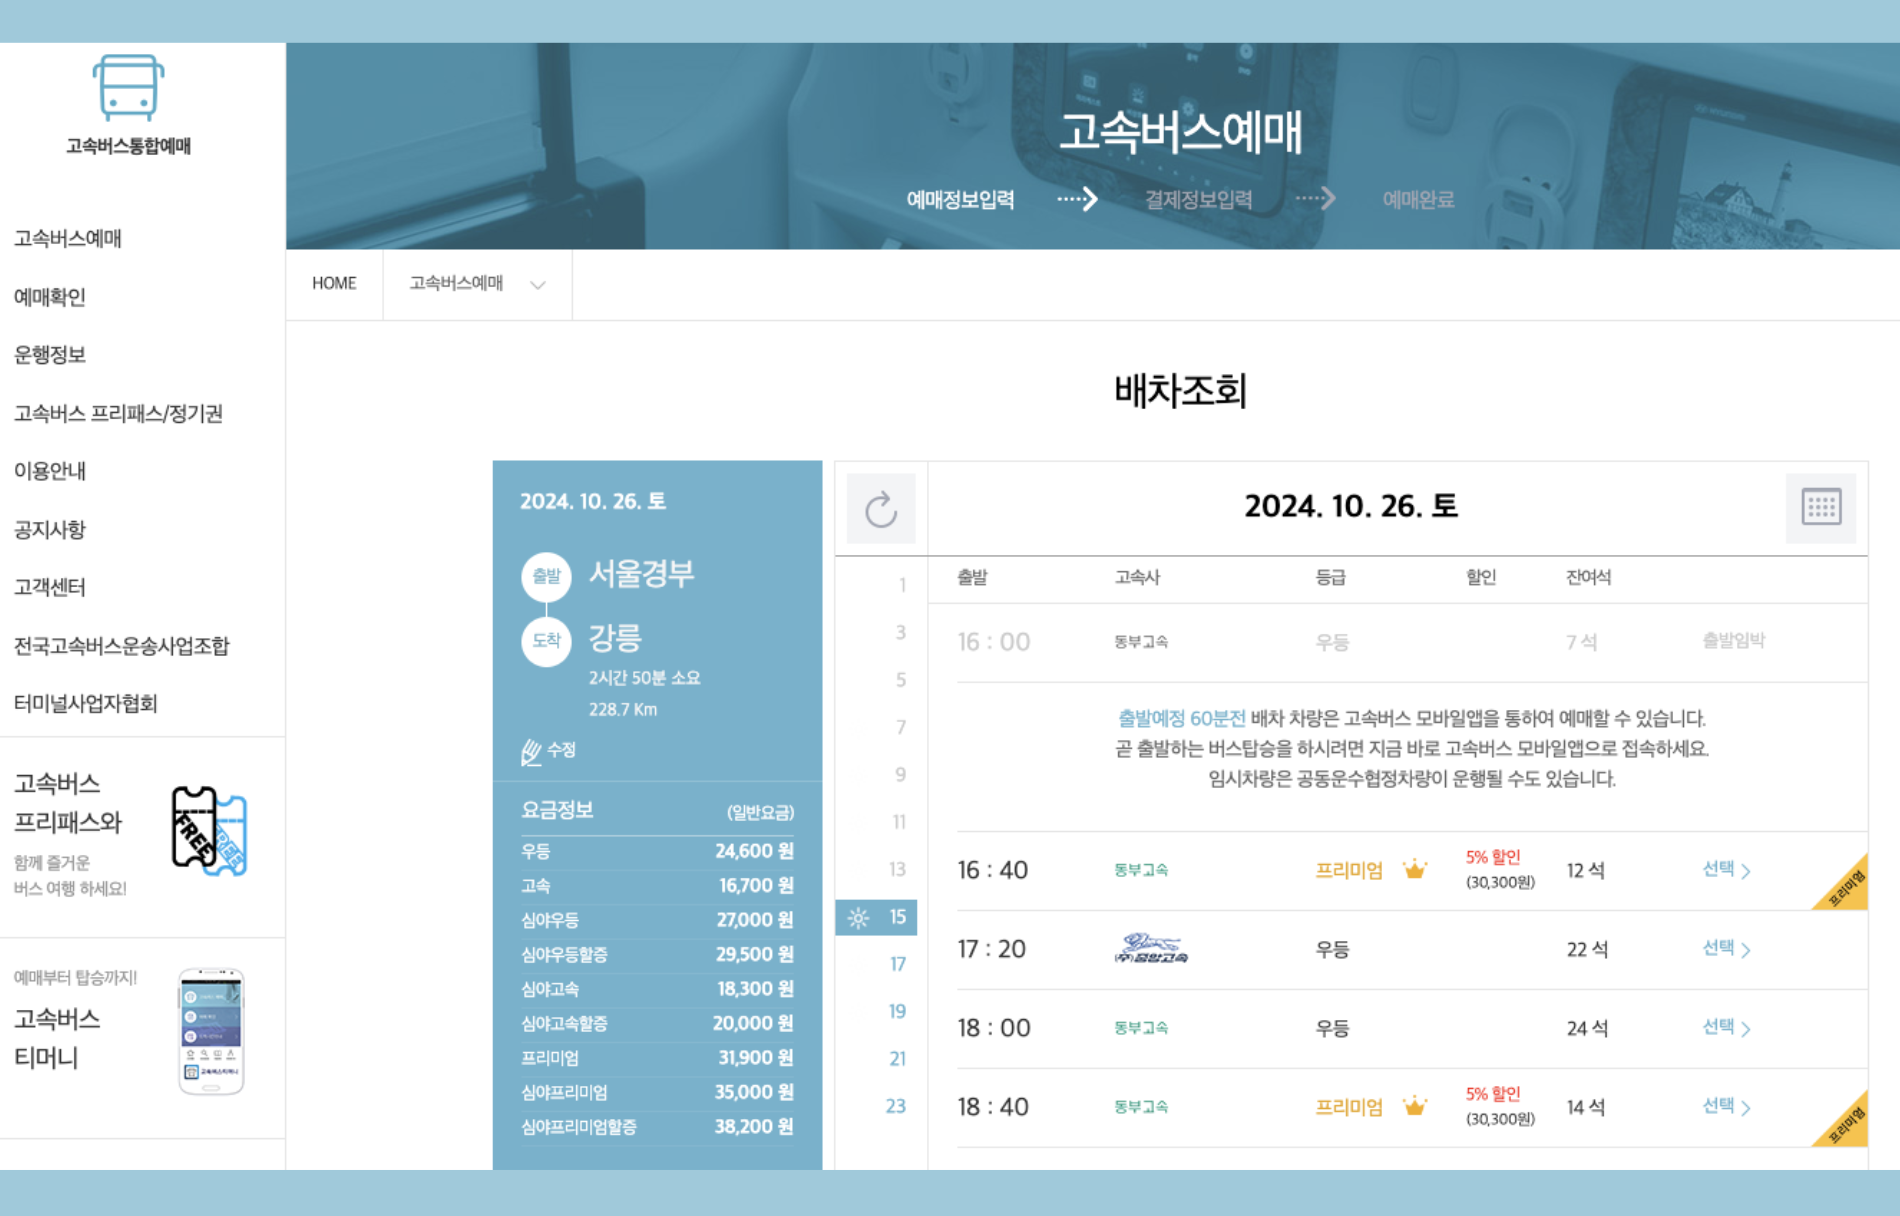Select hour 17 on the vertical time rail
1900x1216 pixels.
(x=897, y=964)
